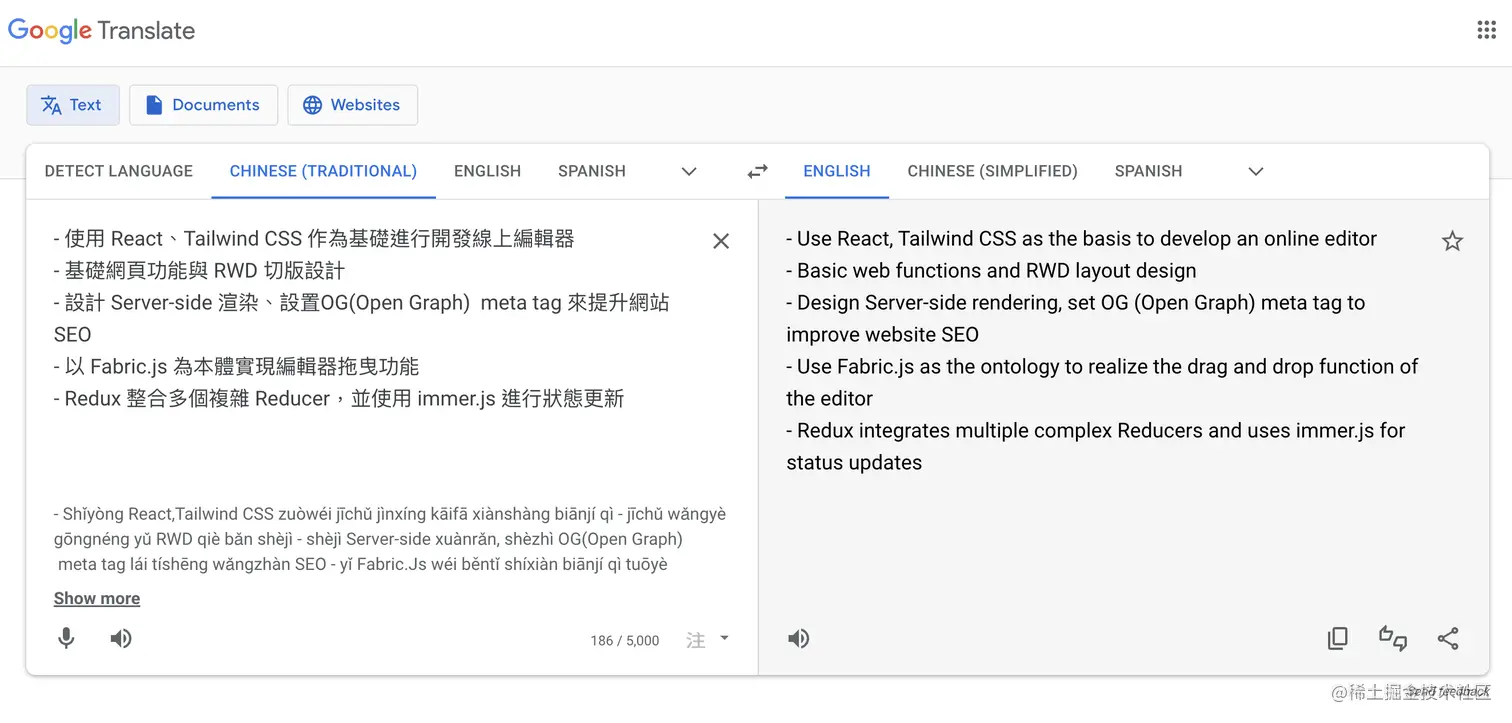Switch to Websites translation mode
The height and width of the screenshot is (723, 1512).
(352, 105)
